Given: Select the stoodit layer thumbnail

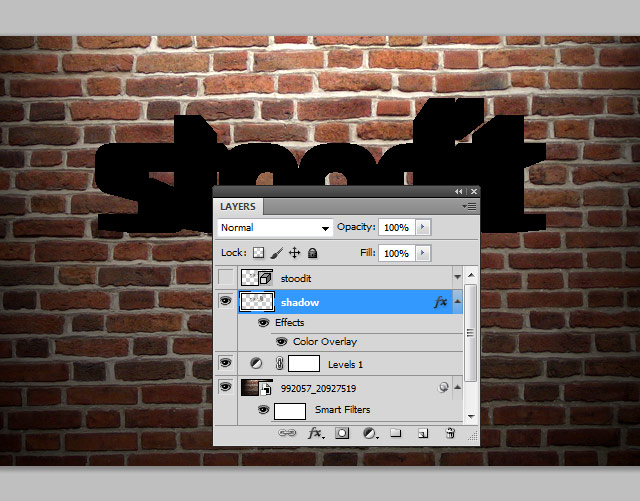Looking at the screenshot, I should click(257, 278).
